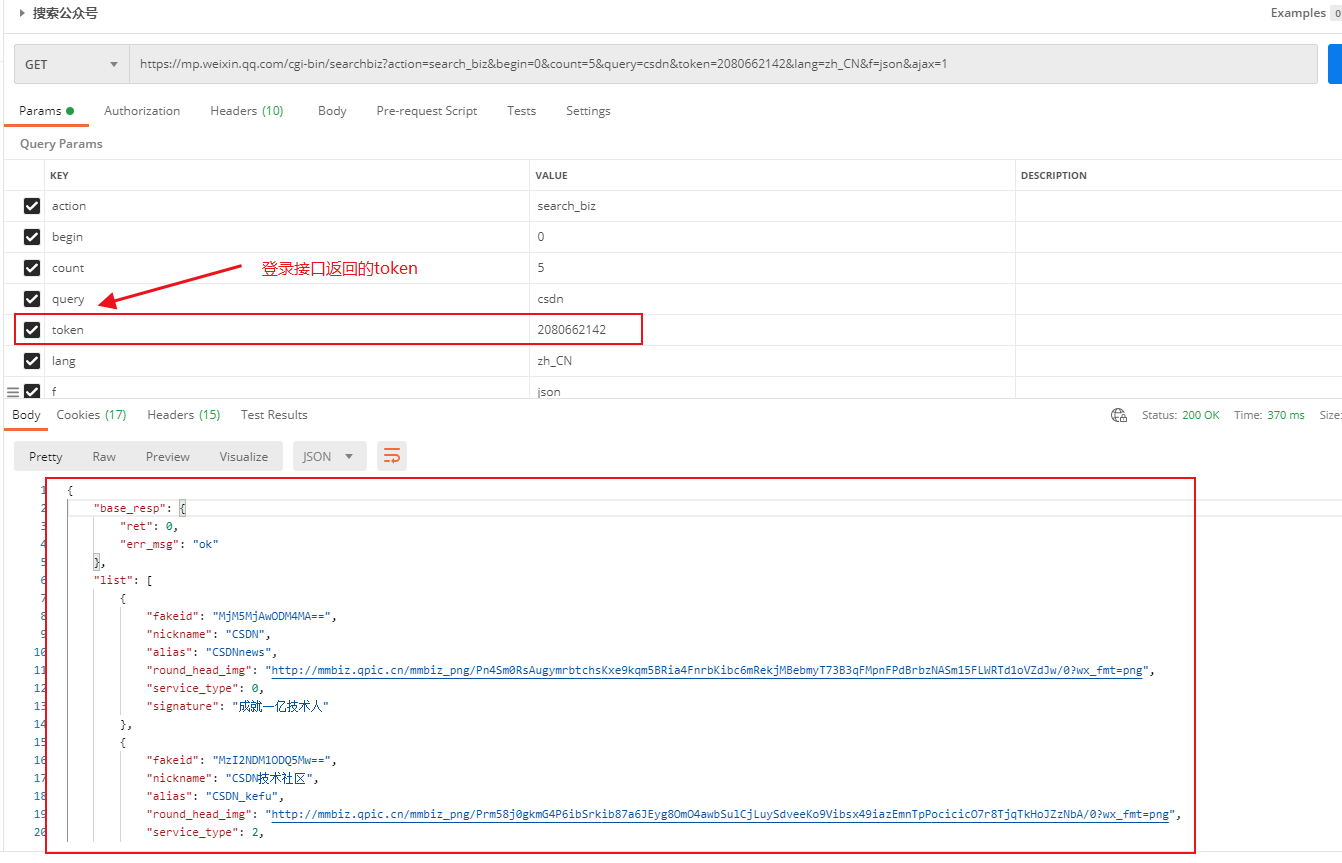This screenshot has width=1342, height=863.
Task: Open the Pre-request Script tab
Action: point(427,111)
